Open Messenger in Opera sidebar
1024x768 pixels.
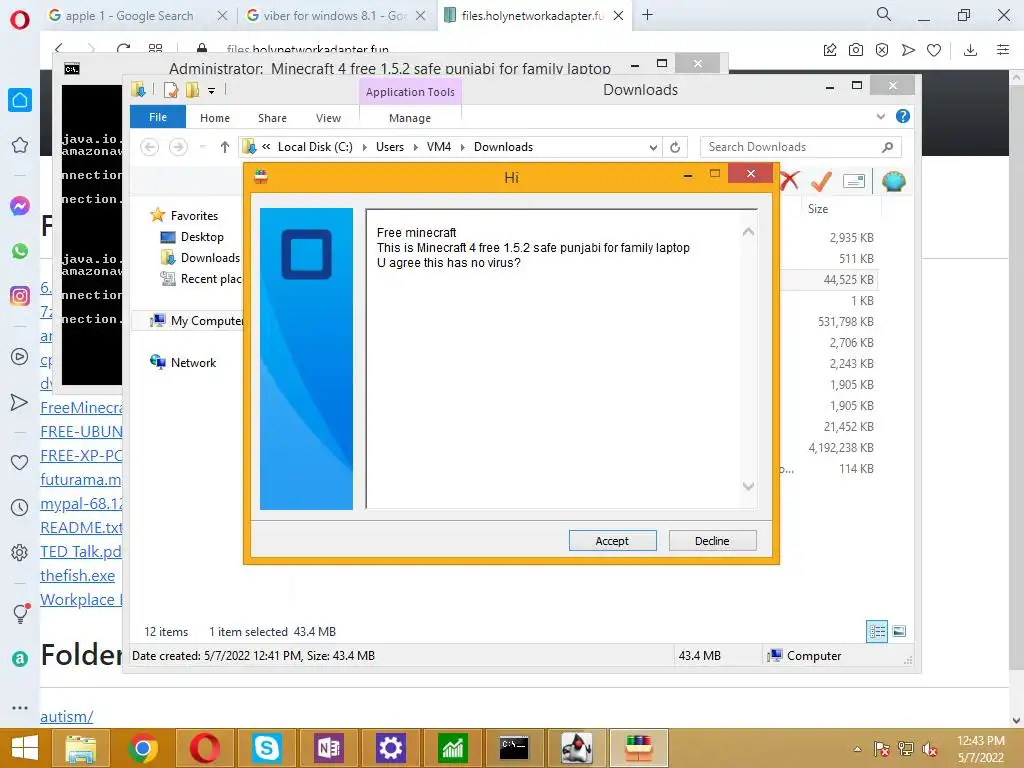[20, 206]
